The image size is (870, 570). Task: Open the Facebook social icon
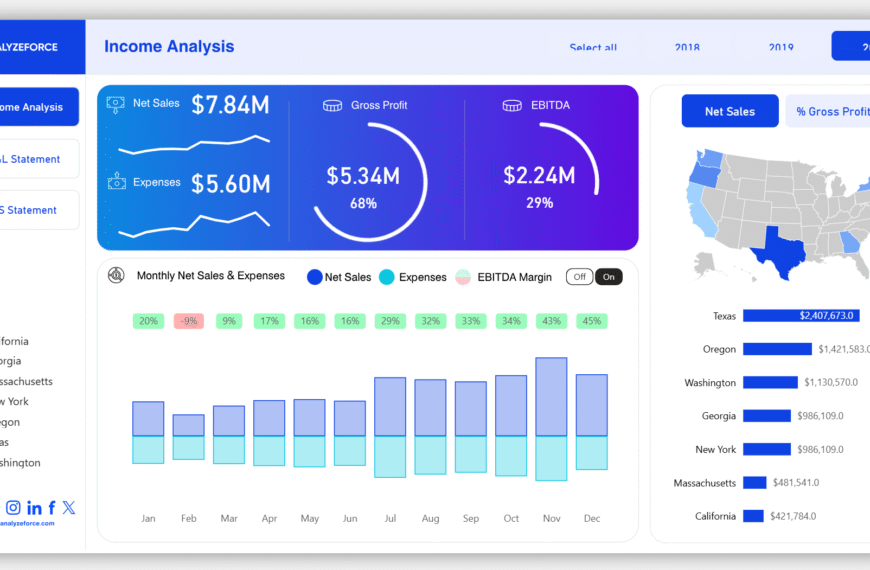[52, 508]
